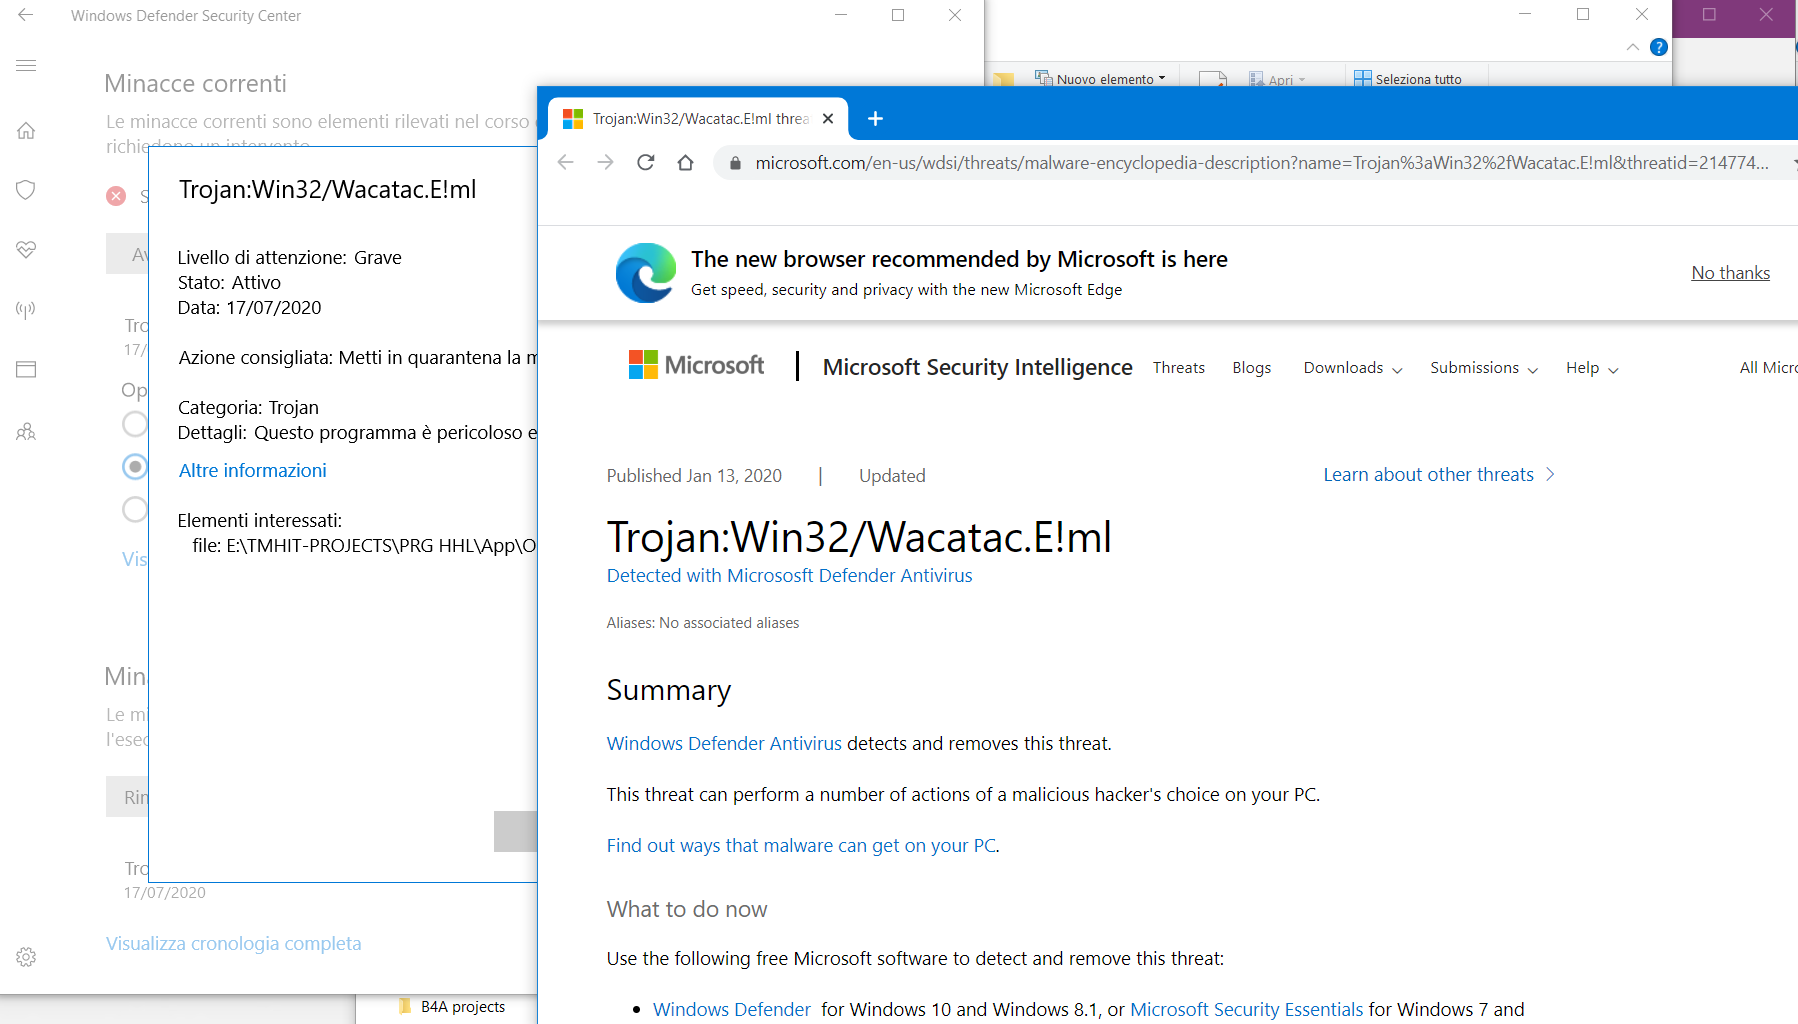The image size is (1798, 1024).
Task: Open Apri dropdown in Explorer ribbon
Action: [1277, 79]
